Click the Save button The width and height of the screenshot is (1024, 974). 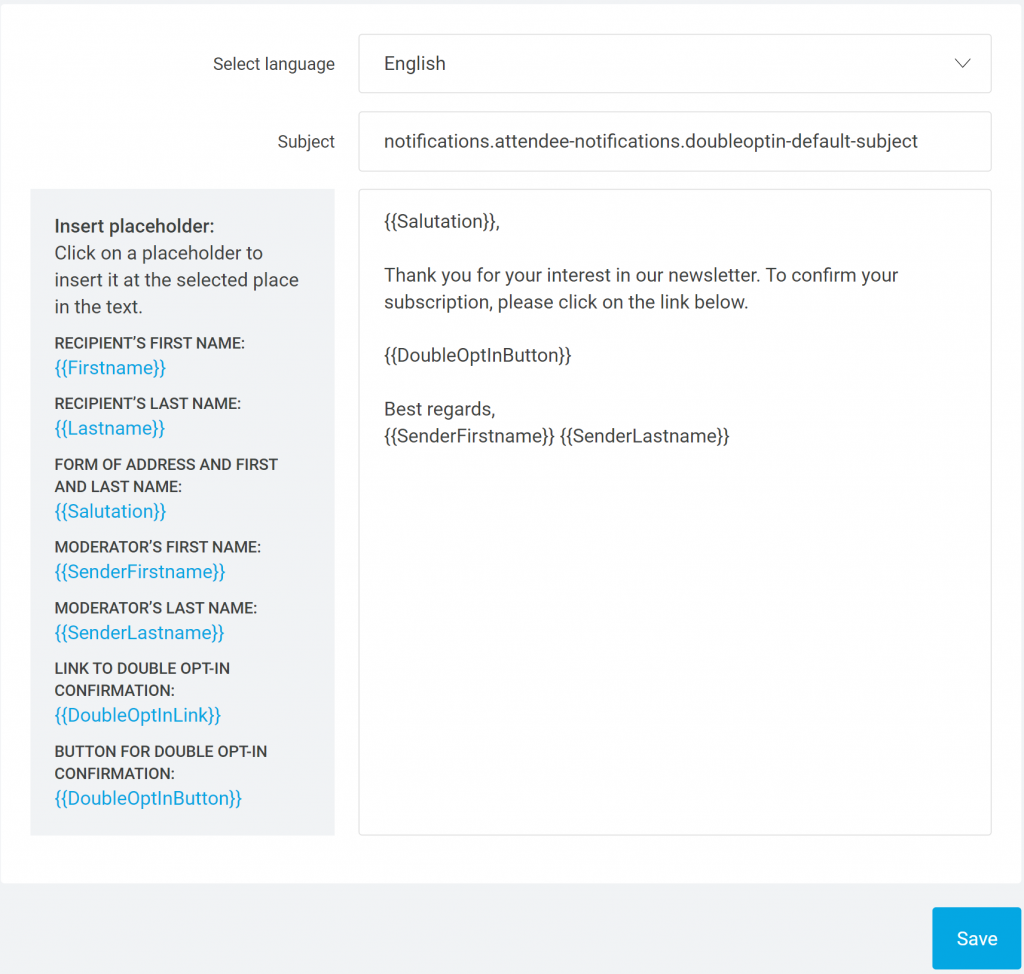976,938
